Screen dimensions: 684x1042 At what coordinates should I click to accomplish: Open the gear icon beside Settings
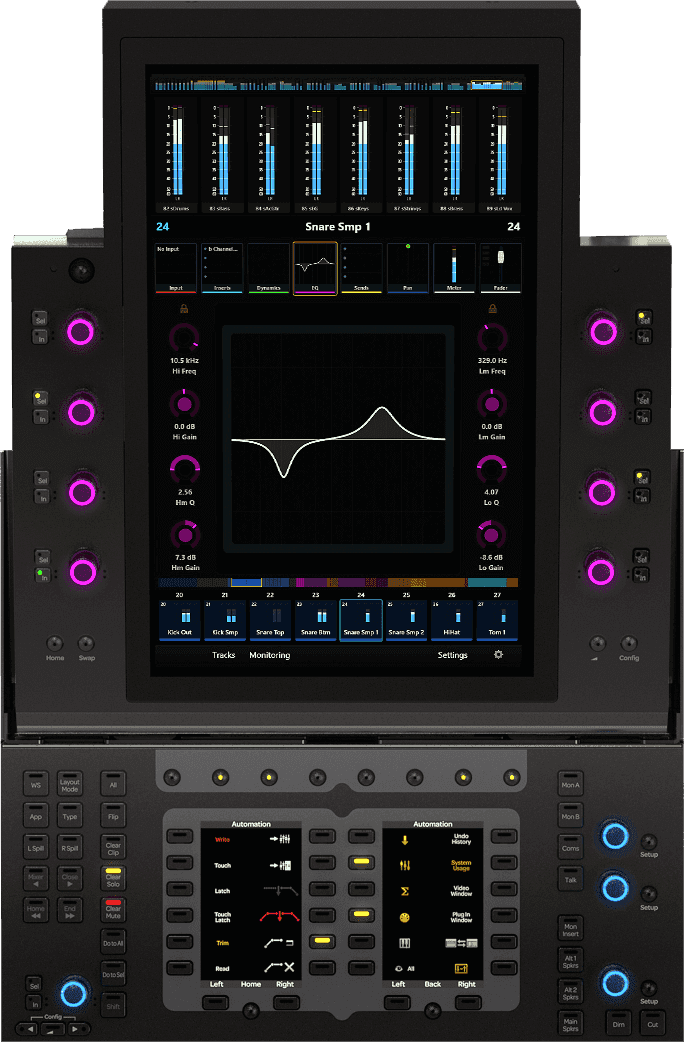point(498,655)
